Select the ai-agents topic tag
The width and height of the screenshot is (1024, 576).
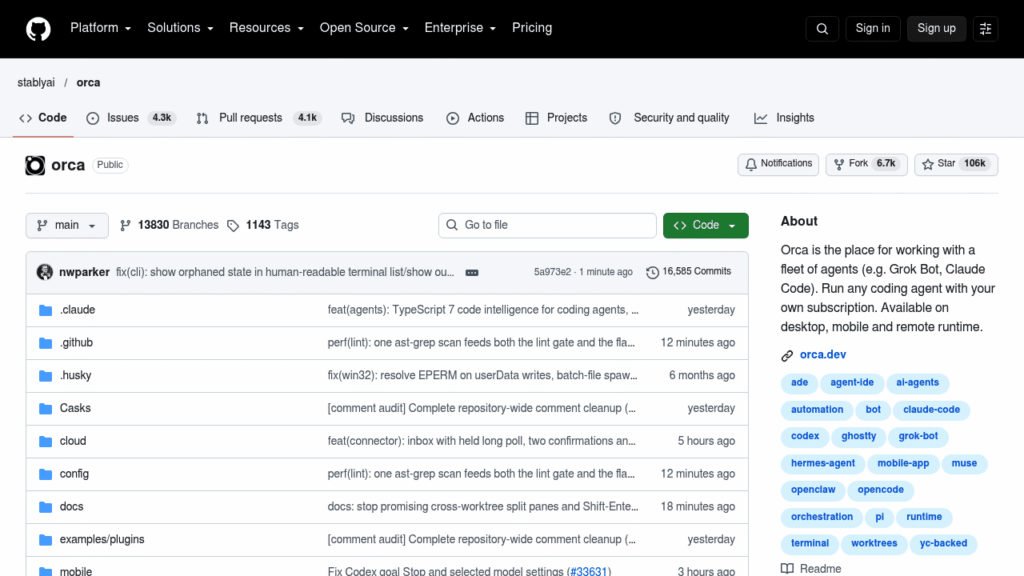click(917, 383)
